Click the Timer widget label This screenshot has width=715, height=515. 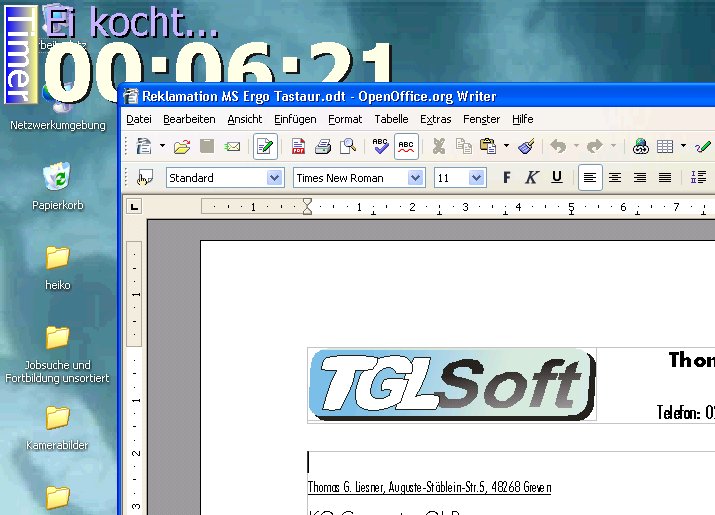[21, 55]
